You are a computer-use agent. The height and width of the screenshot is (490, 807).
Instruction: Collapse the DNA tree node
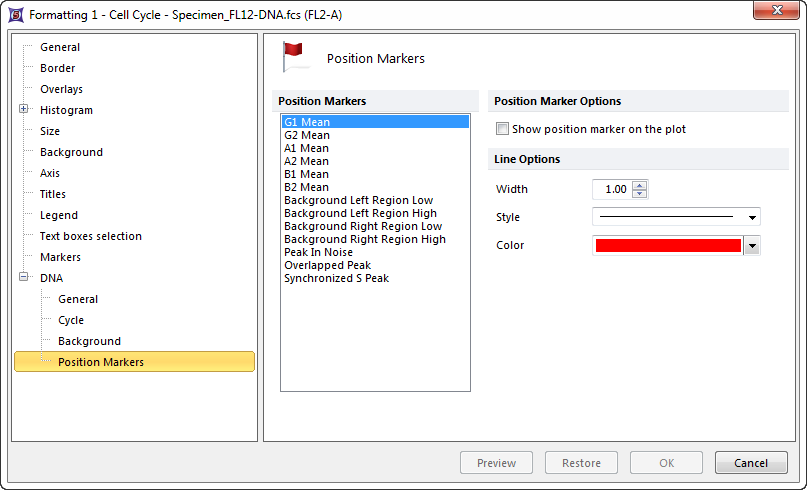point(24,278)
